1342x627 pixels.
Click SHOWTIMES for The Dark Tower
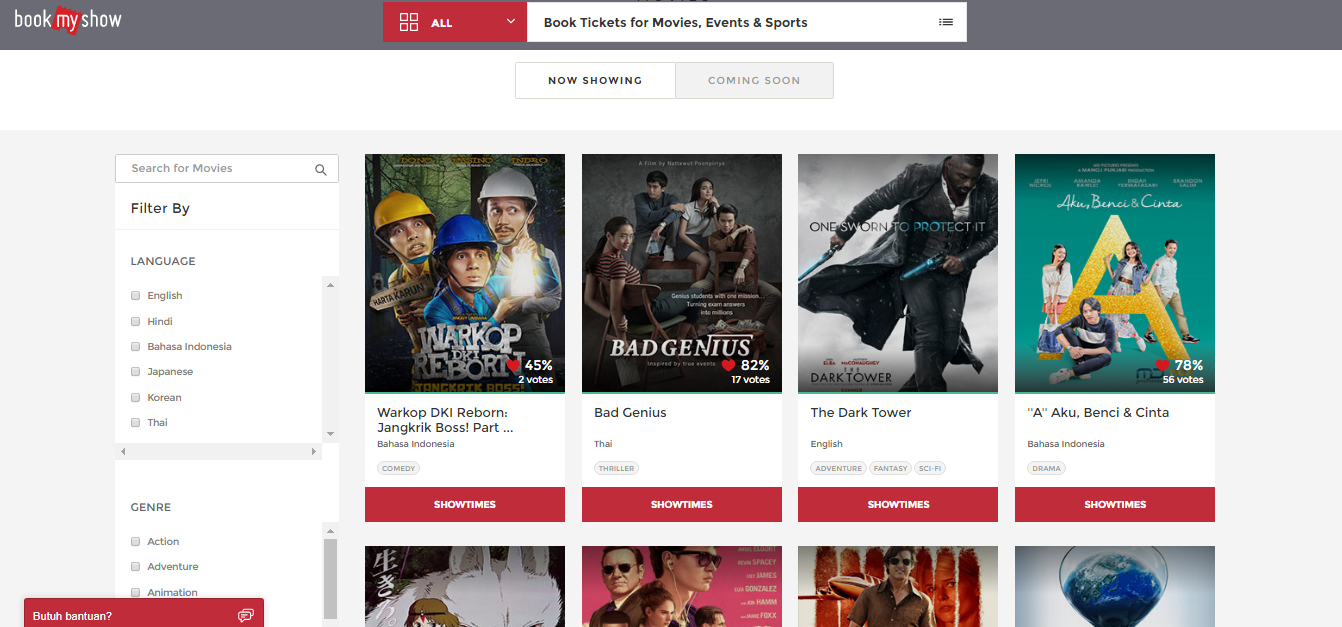pos(898,504)
